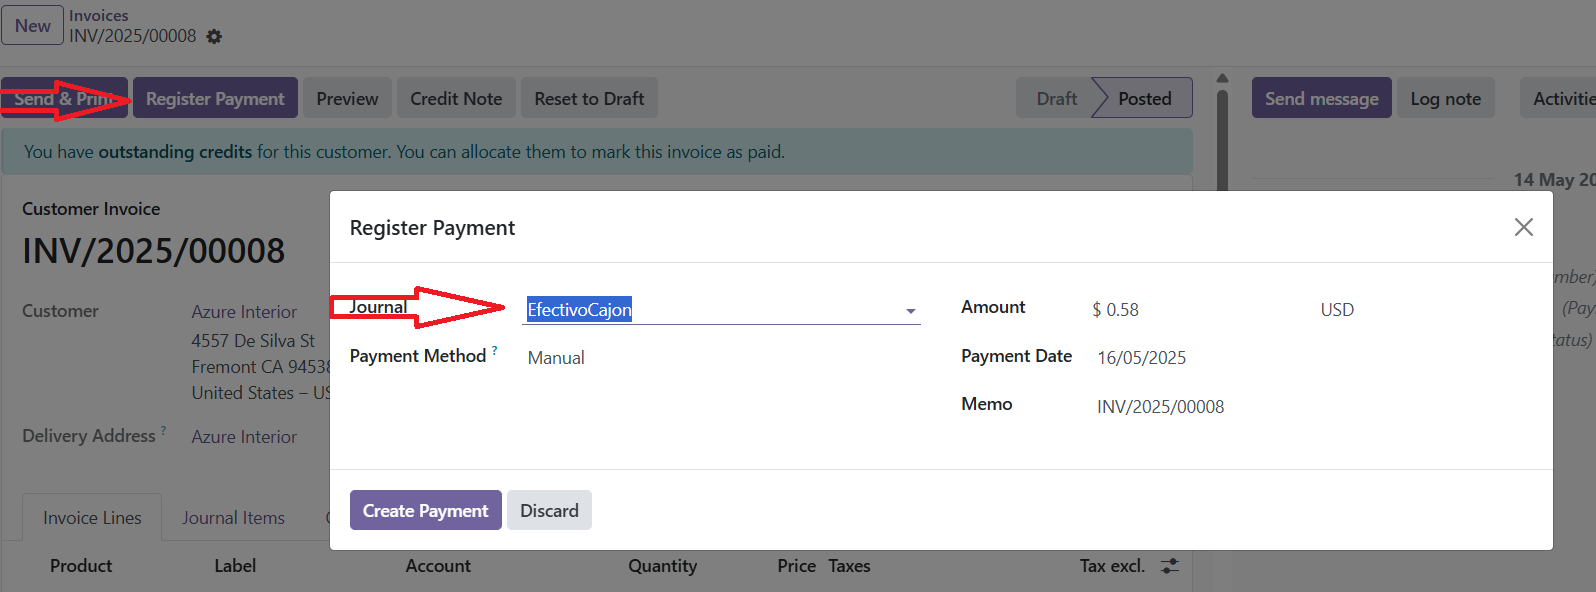Image resolution: width=1596 pixels, height=592 pixels.
Task: Click the Label column header
Action: tap(235, 566)
